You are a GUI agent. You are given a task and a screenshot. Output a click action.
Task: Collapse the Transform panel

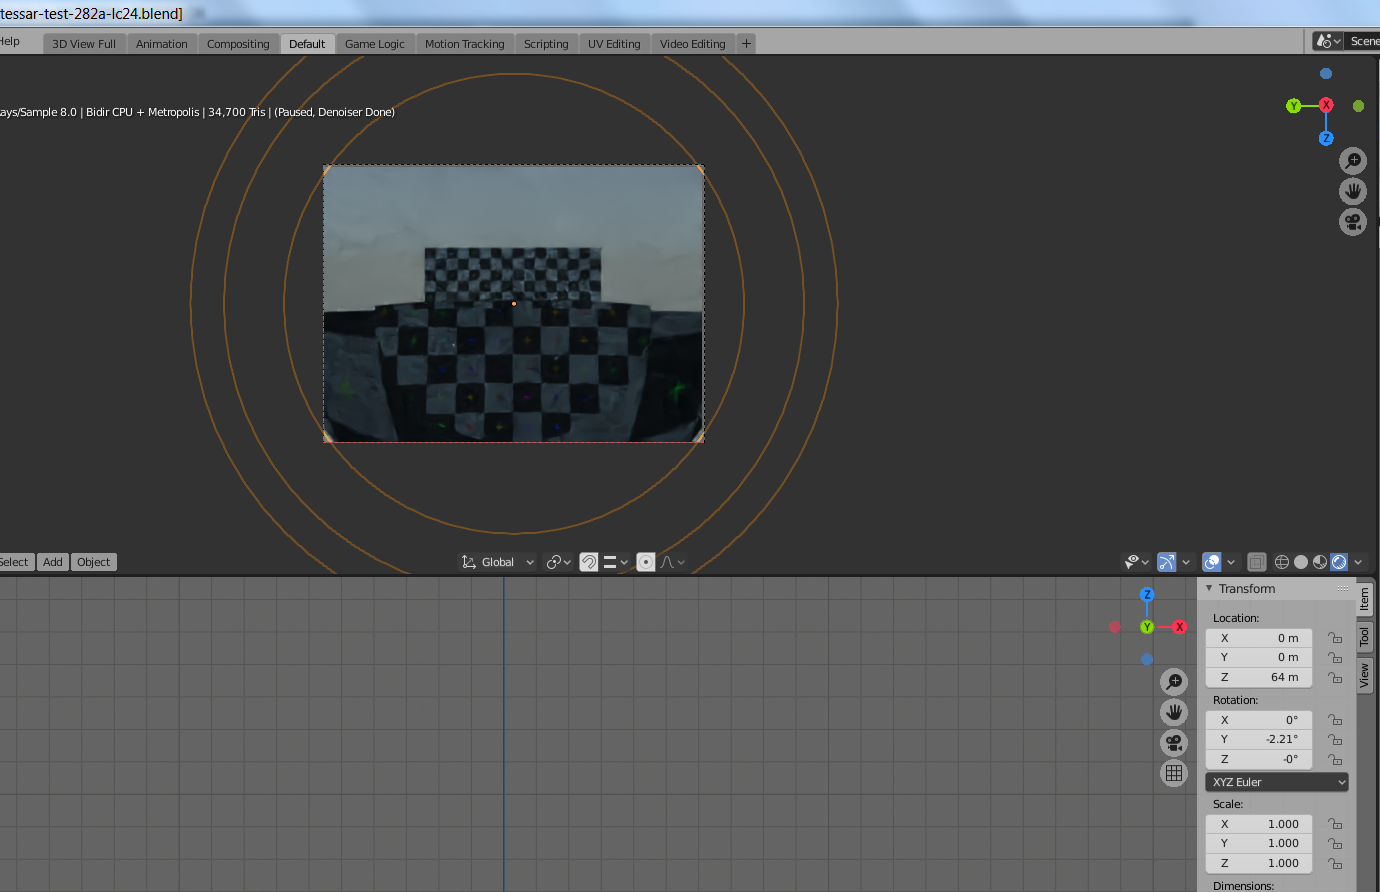coord(1209,589)
